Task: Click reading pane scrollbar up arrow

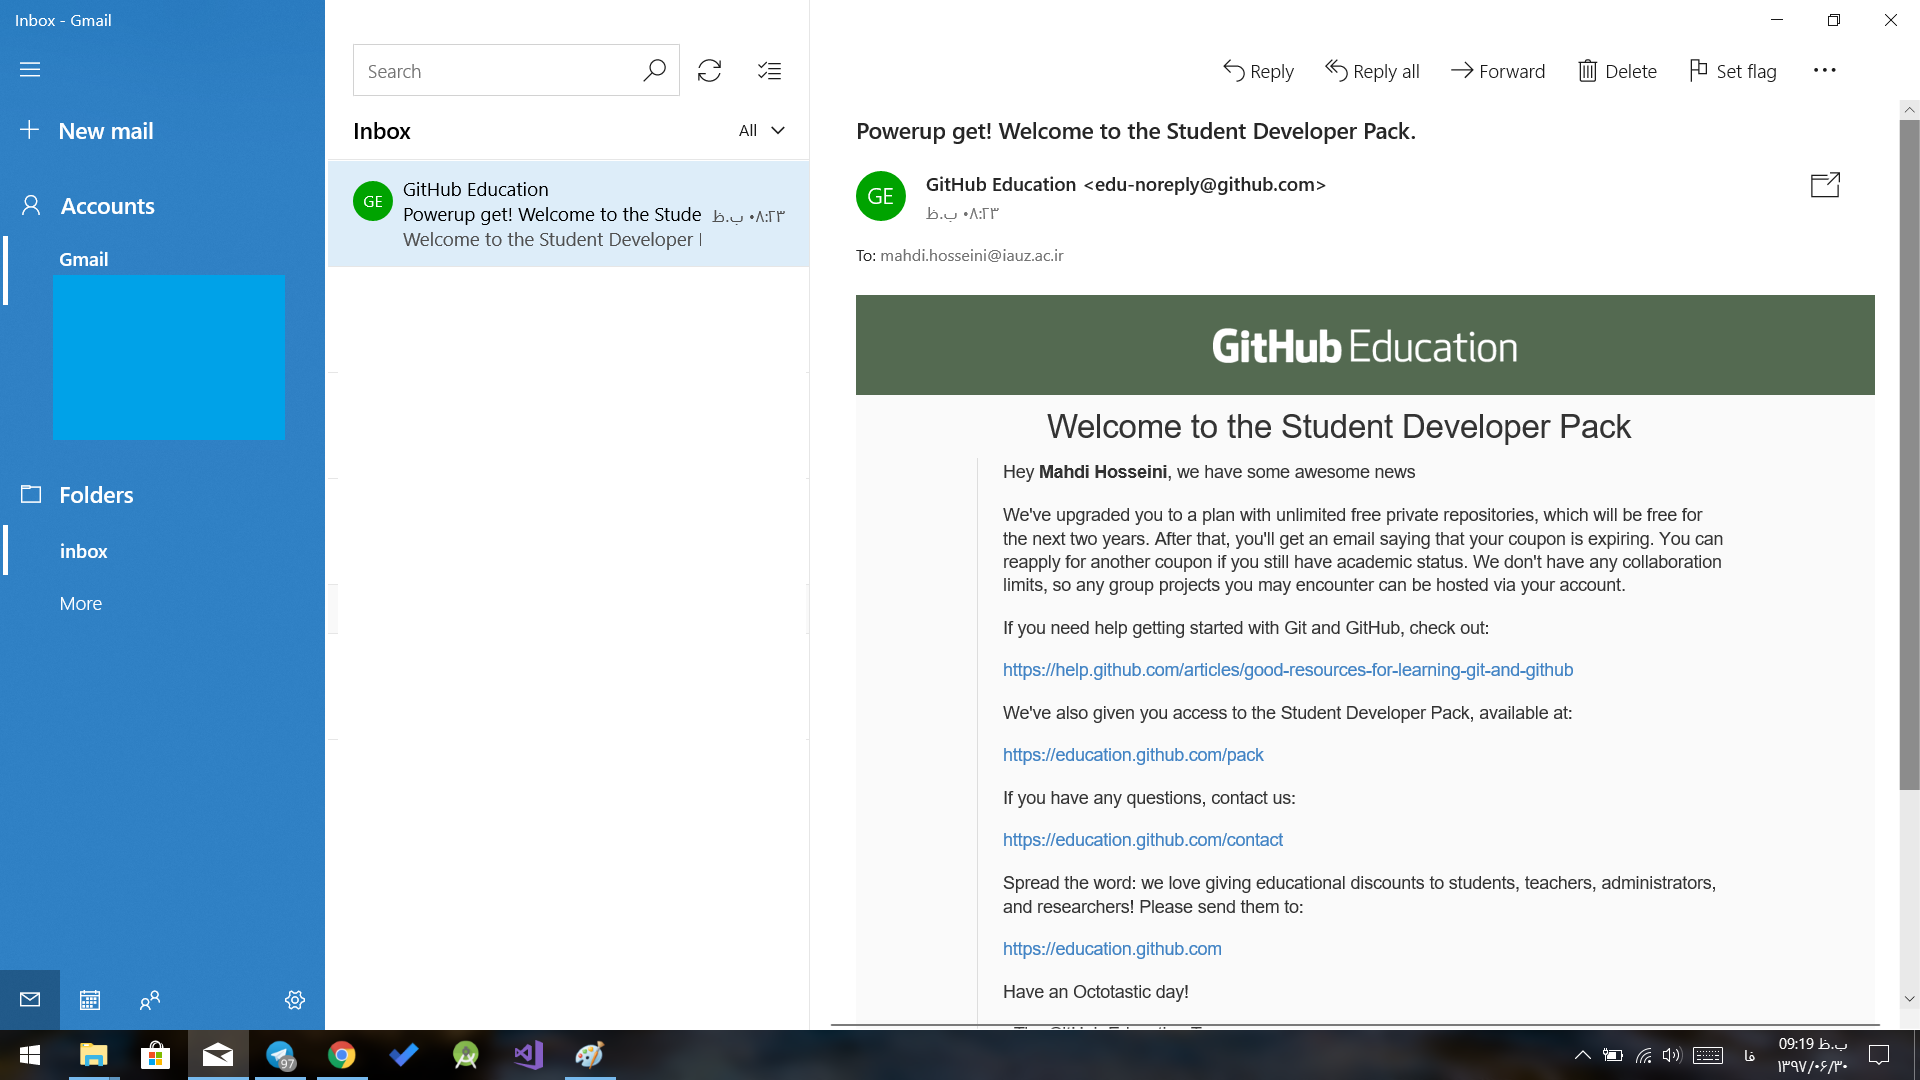Action: point(1909,110)
